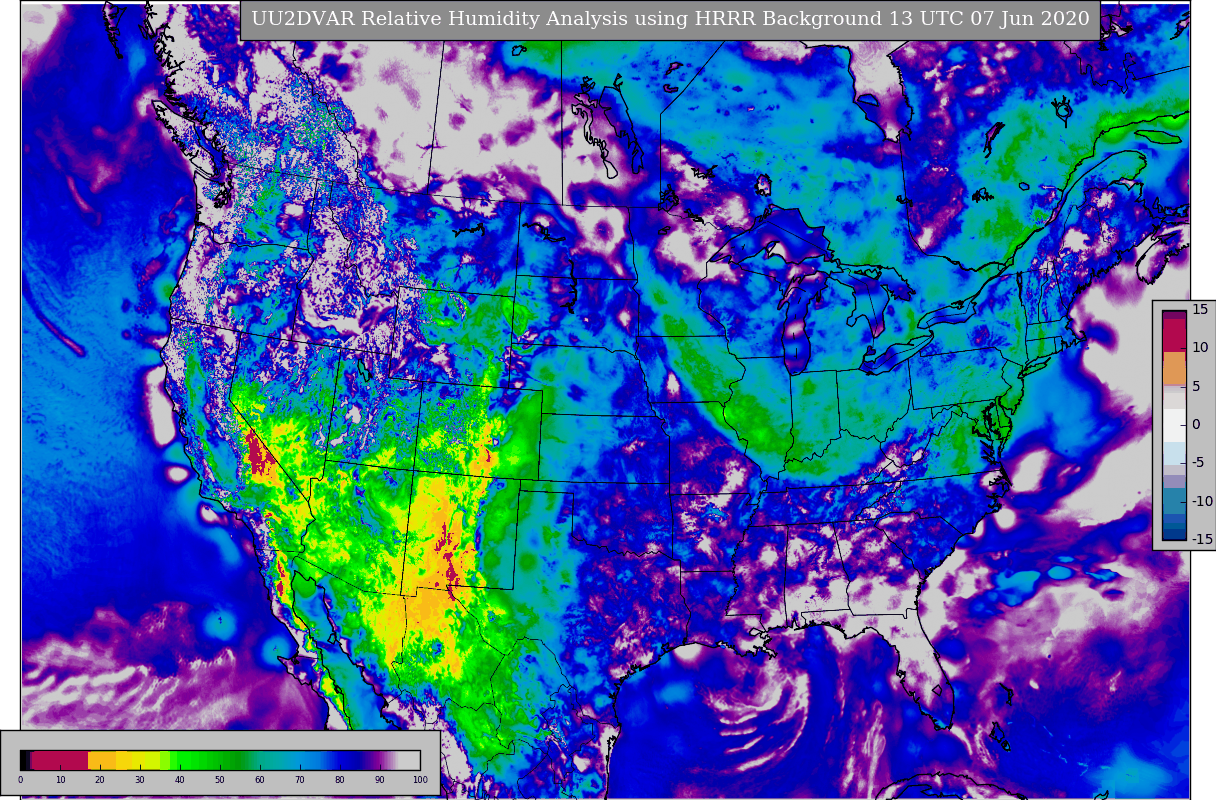Image resolution: width=1216 pixels, height=800 pixels.
Task: Pick the light blue band on right colorbar
Action: click(x=1174, y=453)
